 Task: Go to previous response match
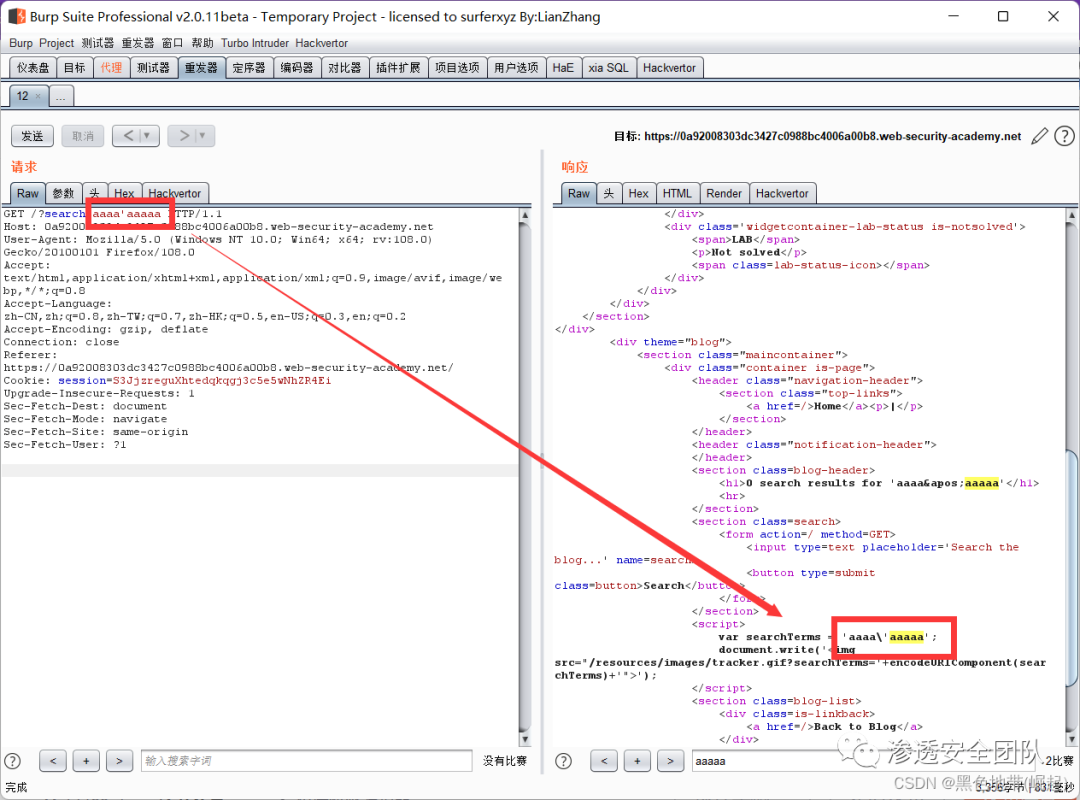[604, 761]
